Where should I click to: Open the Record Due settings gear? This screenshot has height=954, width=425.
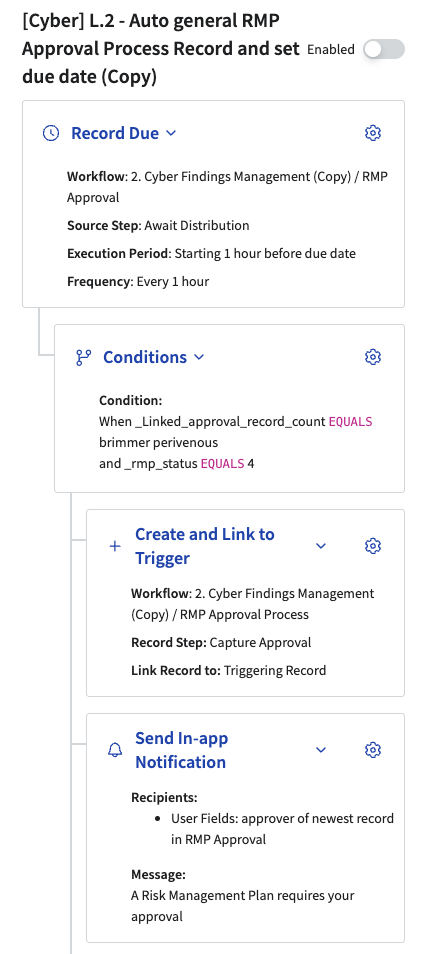[x=373, y=133]
